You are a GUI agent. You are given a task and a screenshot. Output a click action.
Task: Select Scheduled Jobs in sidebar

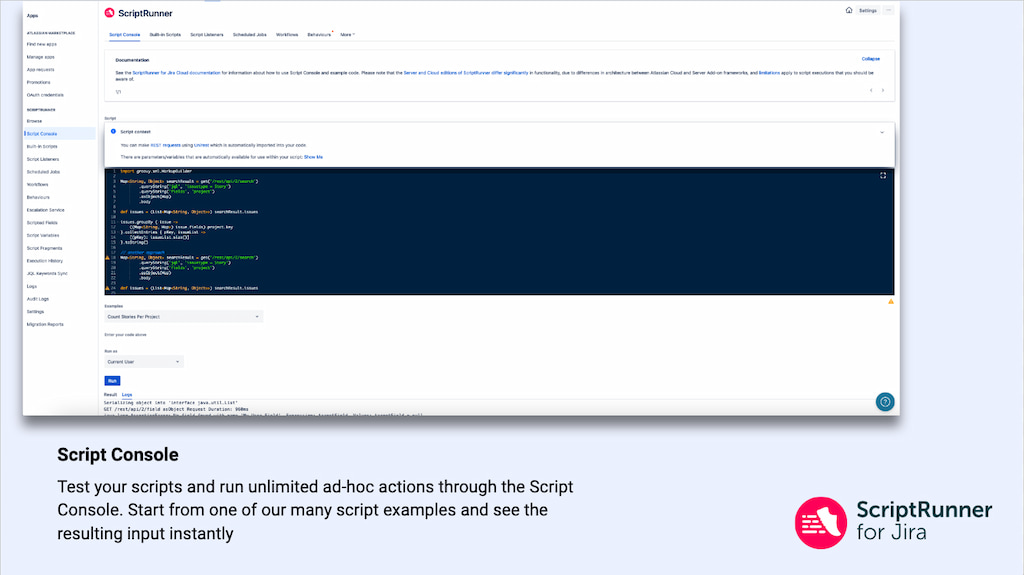click(x=43, y=172)
